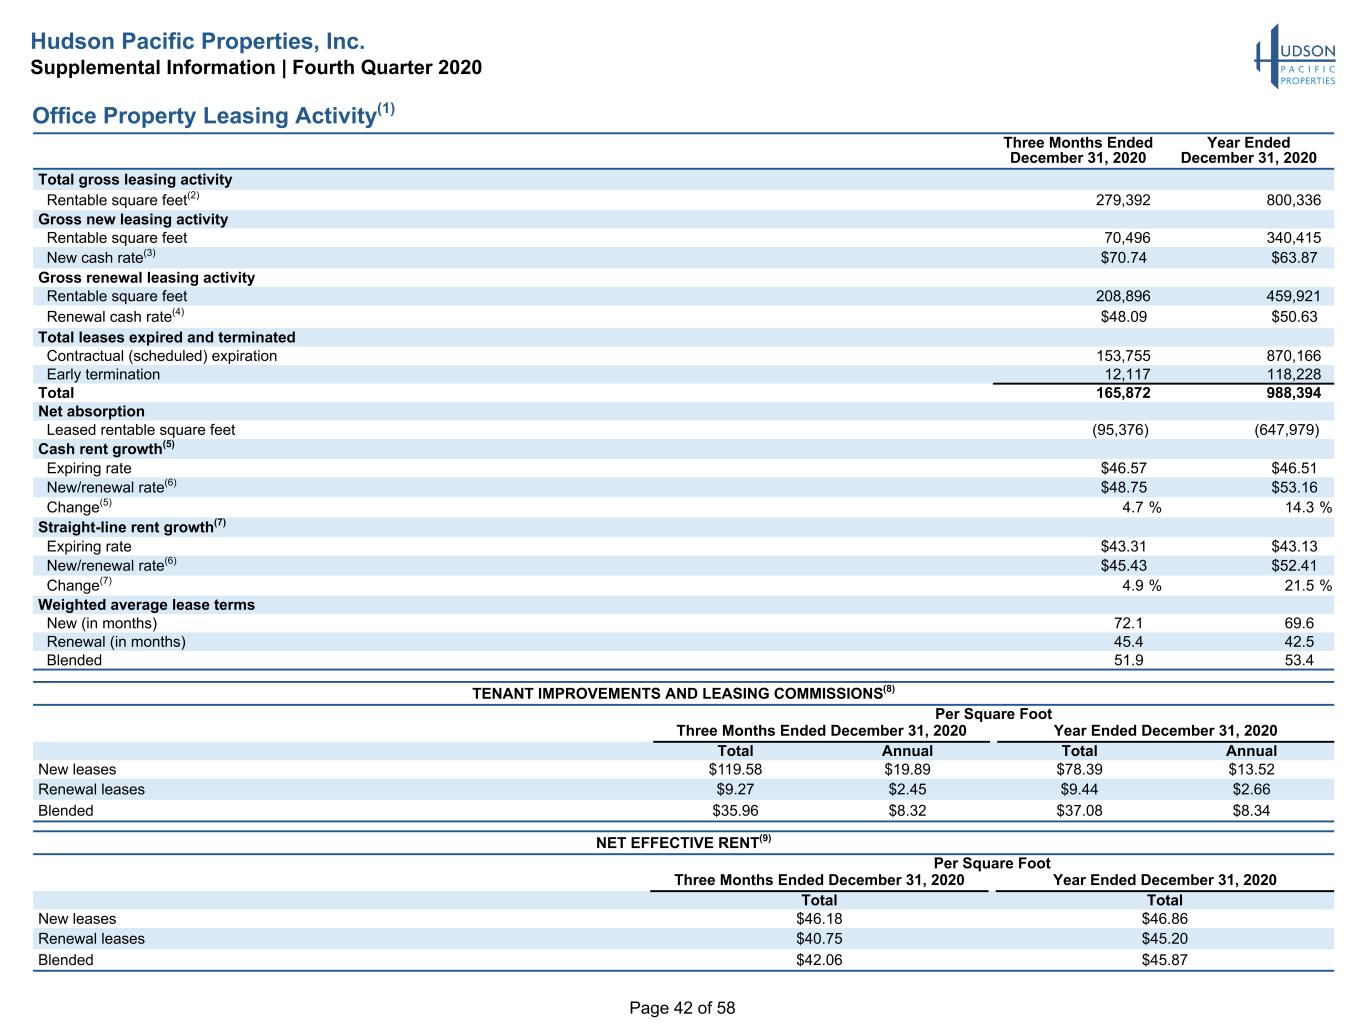Screen dimensions: 1365x1024
Task: Click 'Supplemental Information | Fourth Quarter 2020' subtitle
Action: click(x=256, y=68)
